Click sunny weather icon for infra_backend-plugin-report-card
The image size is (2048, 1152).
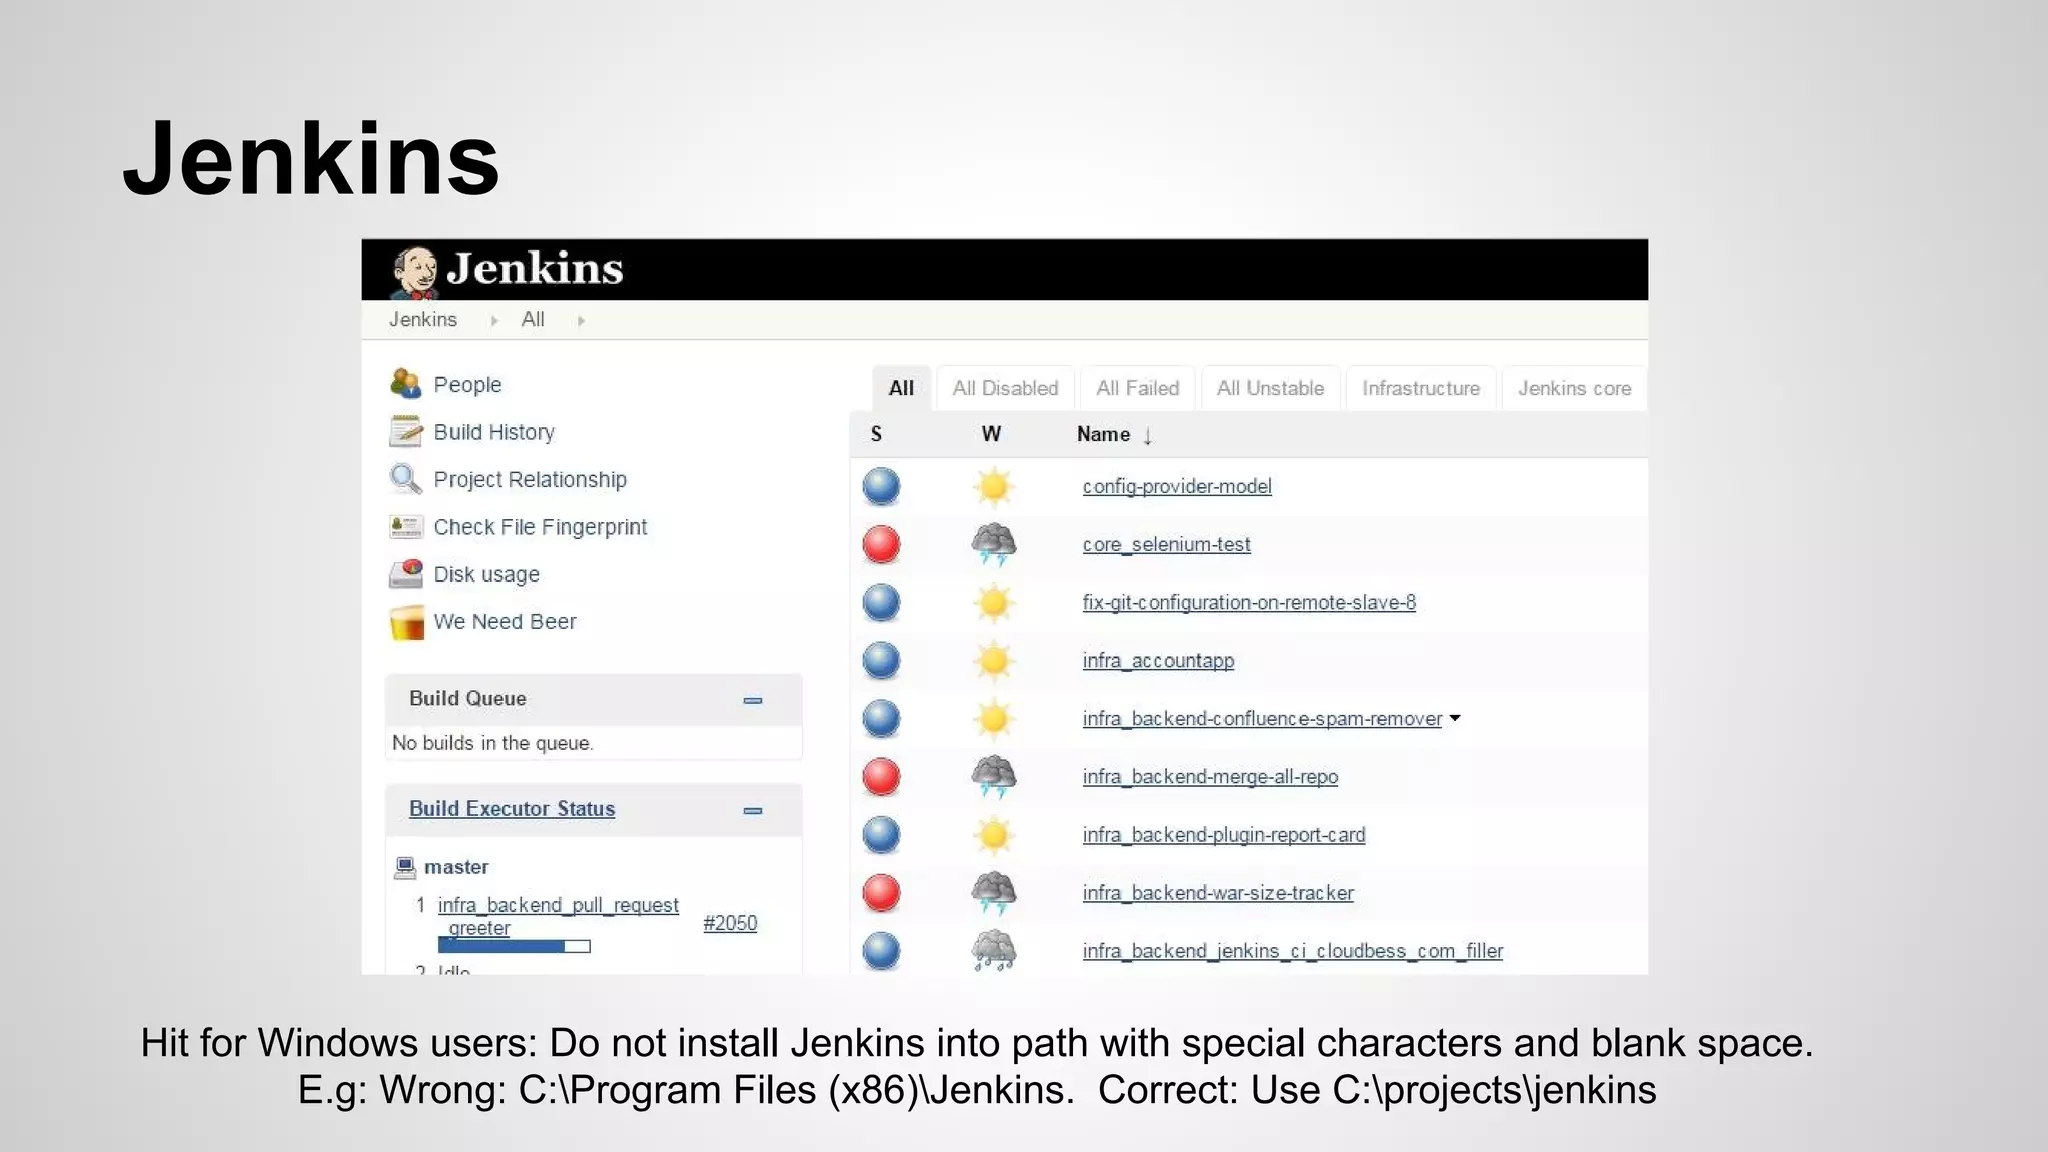click(993, 835)
